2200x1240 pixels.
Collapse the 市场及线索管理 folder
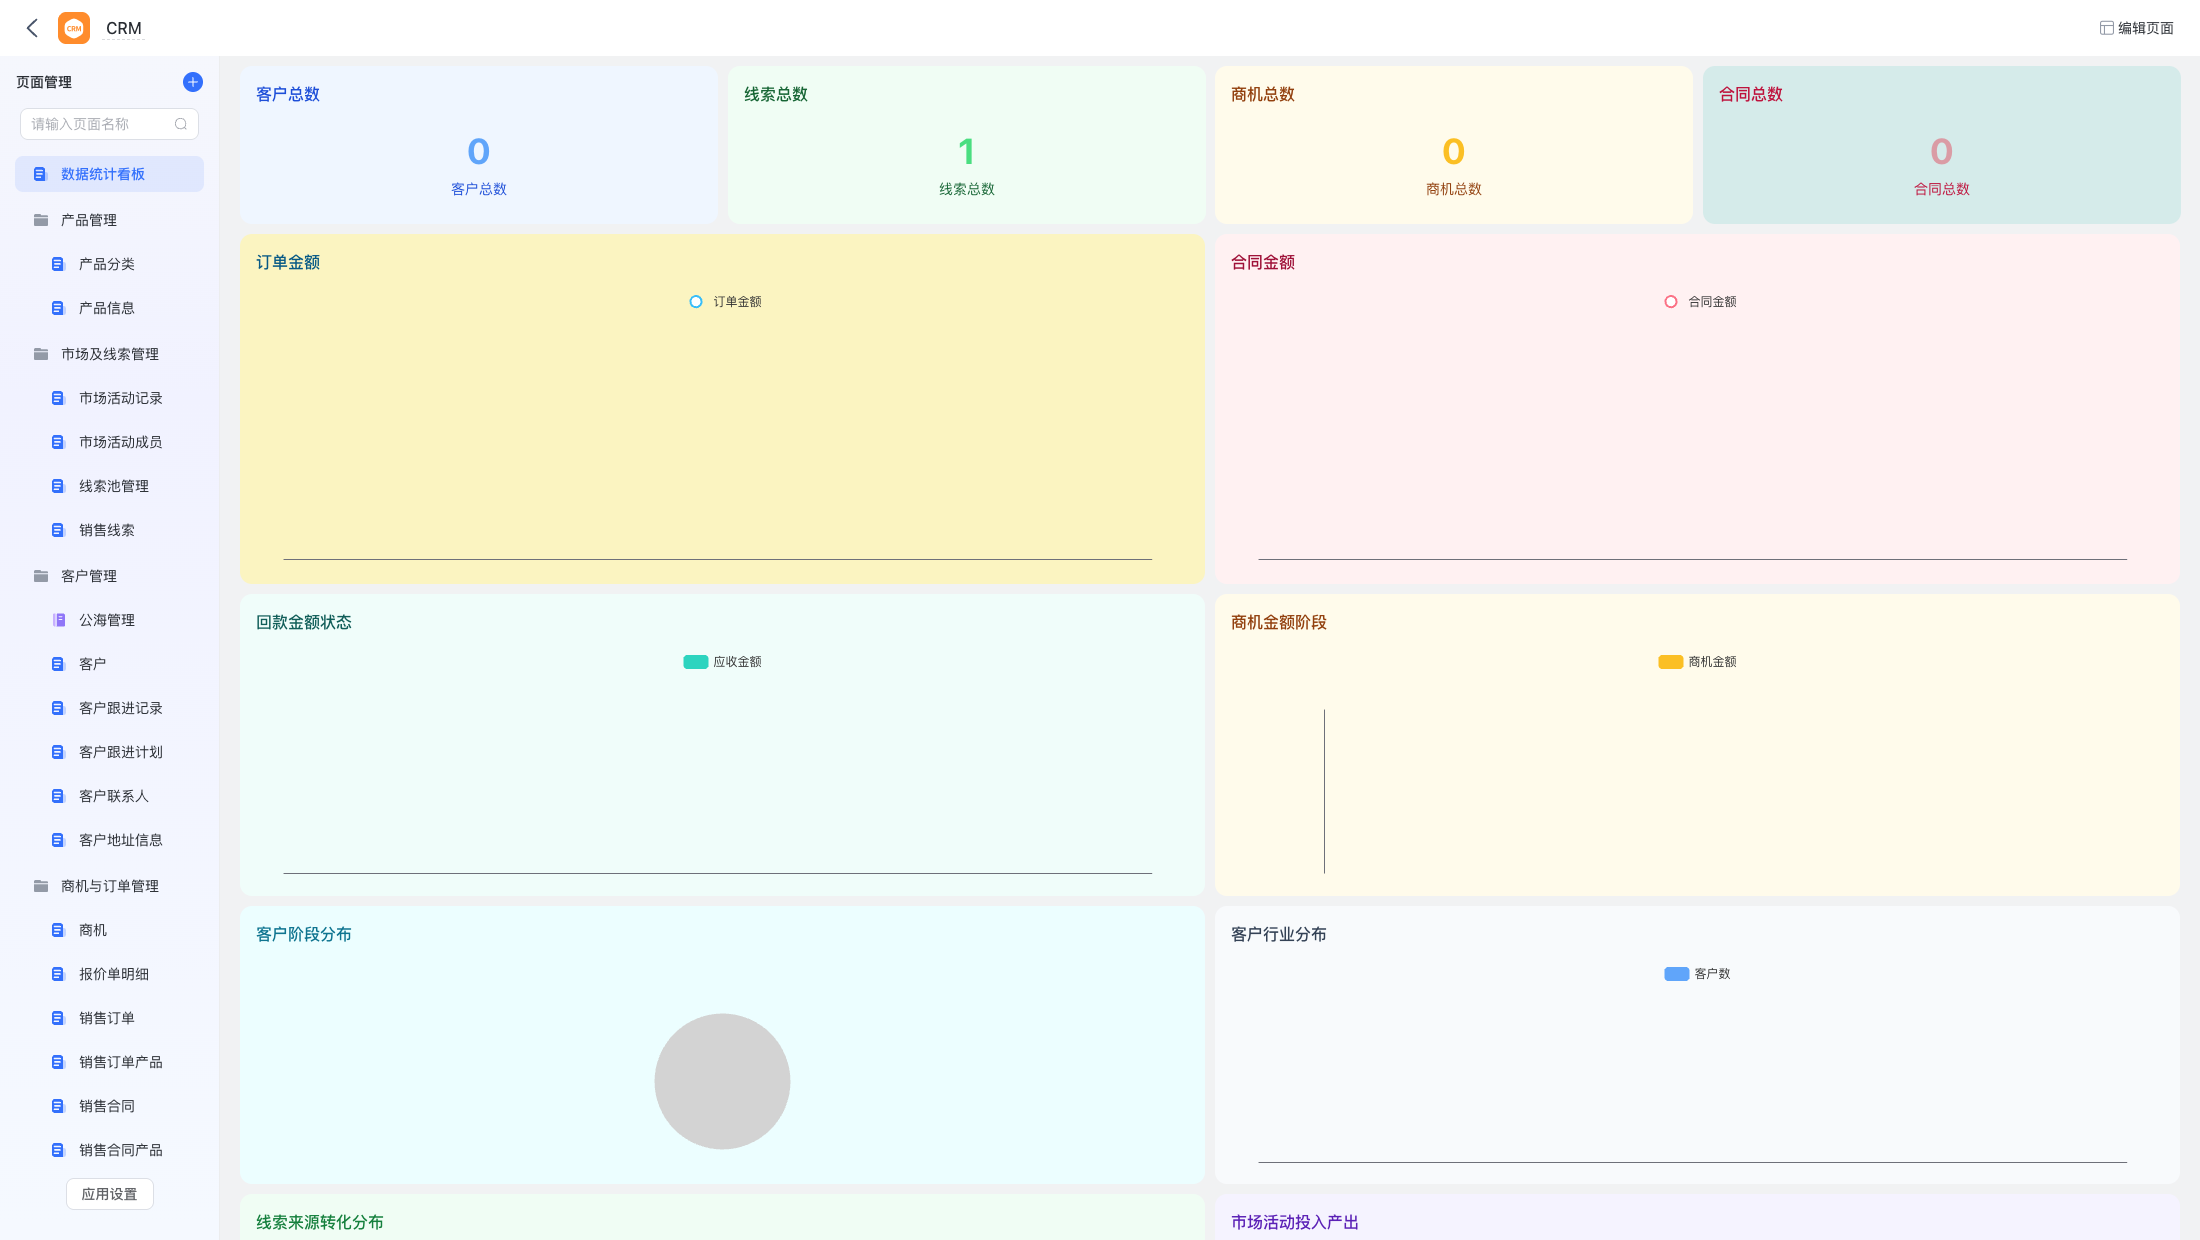(x=109, y=354)
